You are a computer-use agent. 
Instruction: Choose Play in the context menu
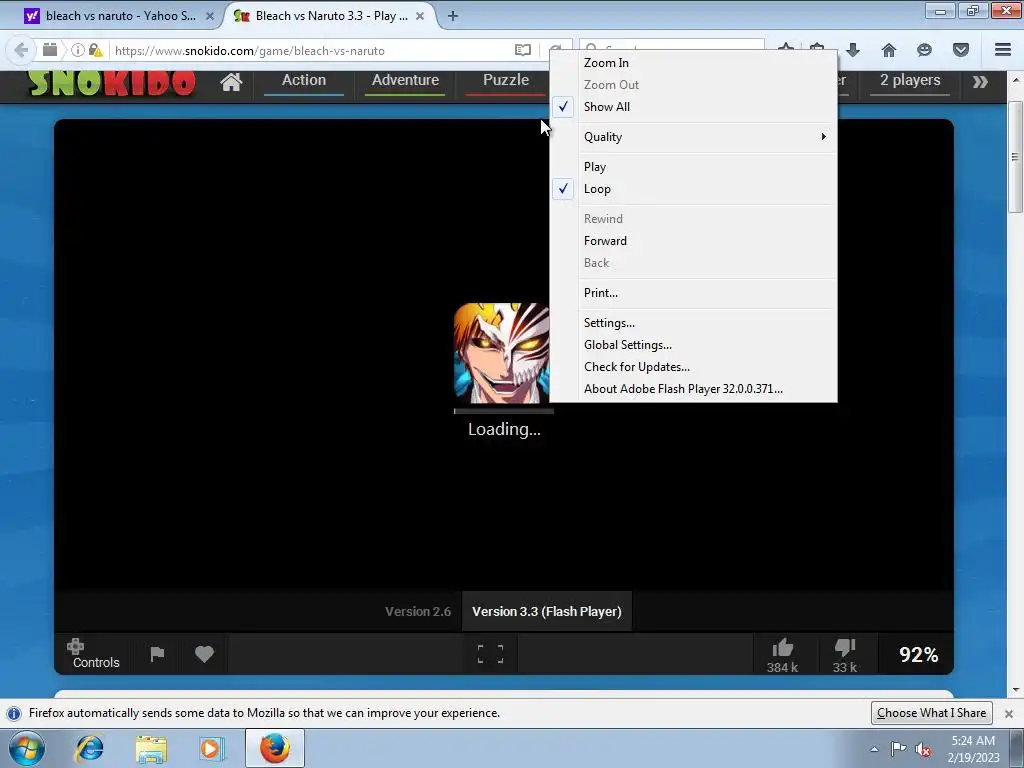point(693,167)
